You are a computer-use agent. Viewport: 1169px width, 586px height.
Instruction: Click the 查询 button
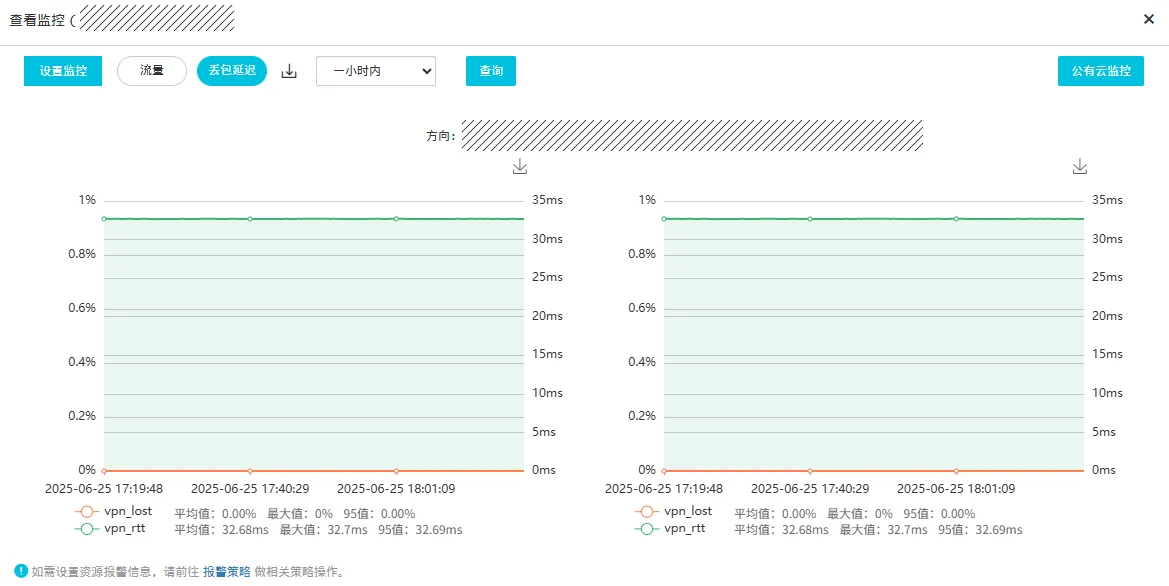(x=491, y=71)
